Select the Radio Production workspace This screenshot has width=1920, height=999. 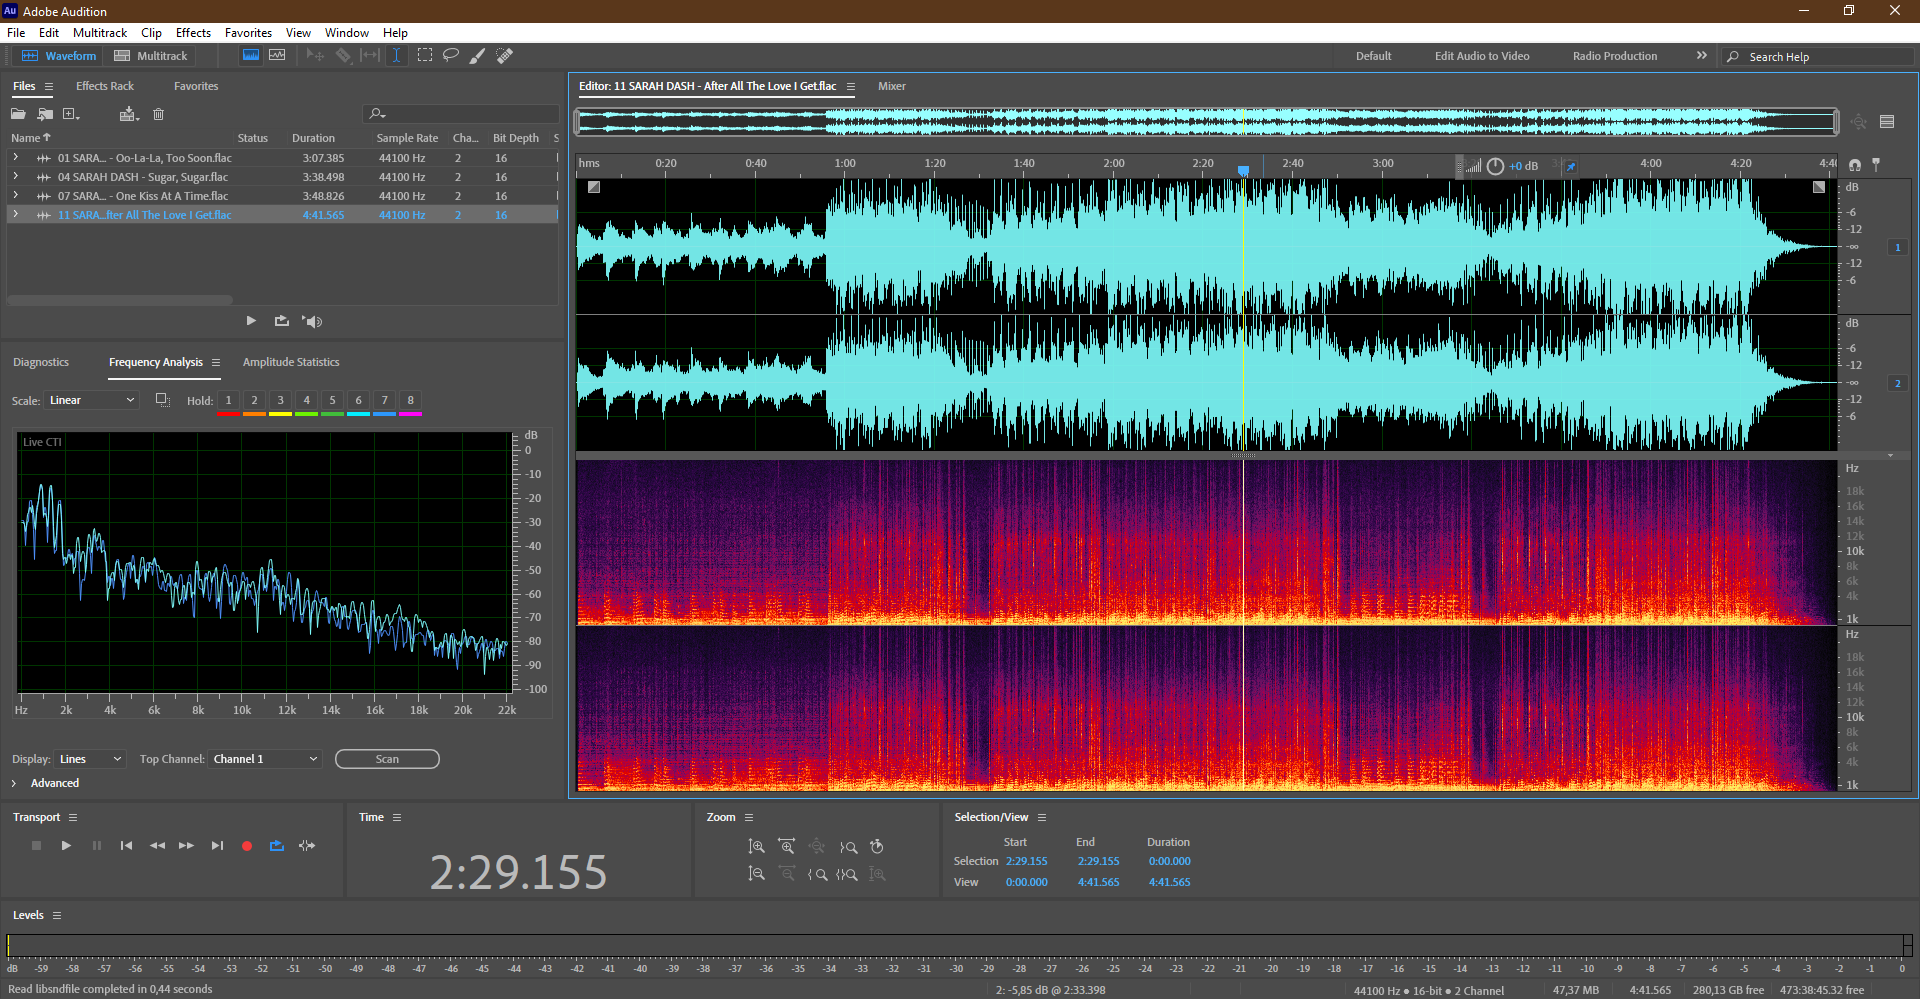tap(1614, 56)
